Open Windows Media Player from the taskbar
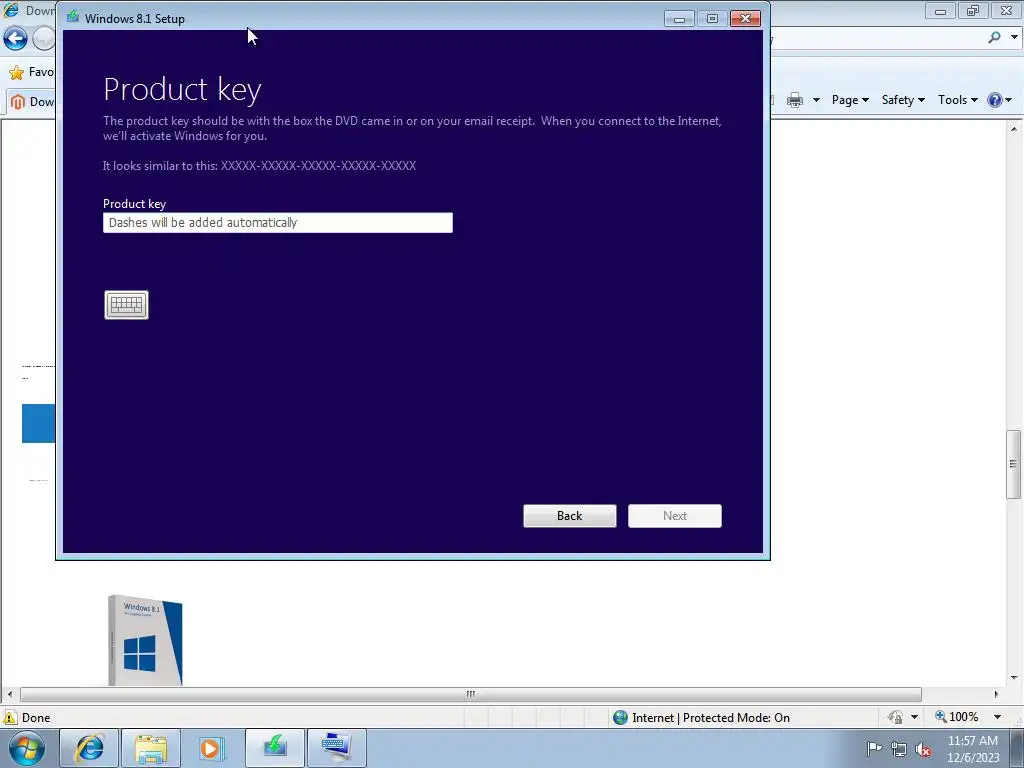 pyautogui.click(x=212, y=748)
